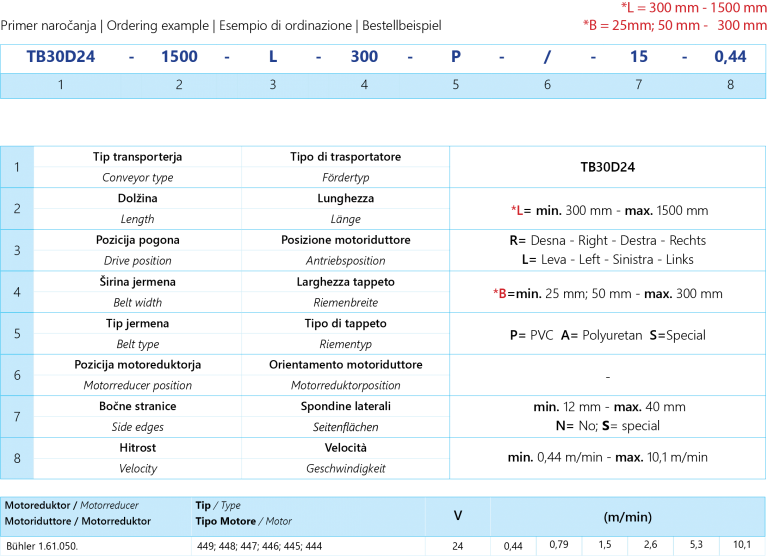Click the letter L in the code header
Screen dimensions: 768x556
point(272,57)
